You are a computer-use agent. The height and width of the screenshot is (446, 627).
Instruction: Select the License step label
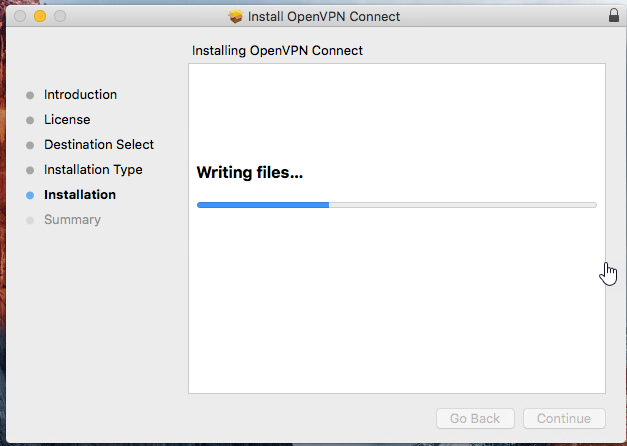(67, 119)
